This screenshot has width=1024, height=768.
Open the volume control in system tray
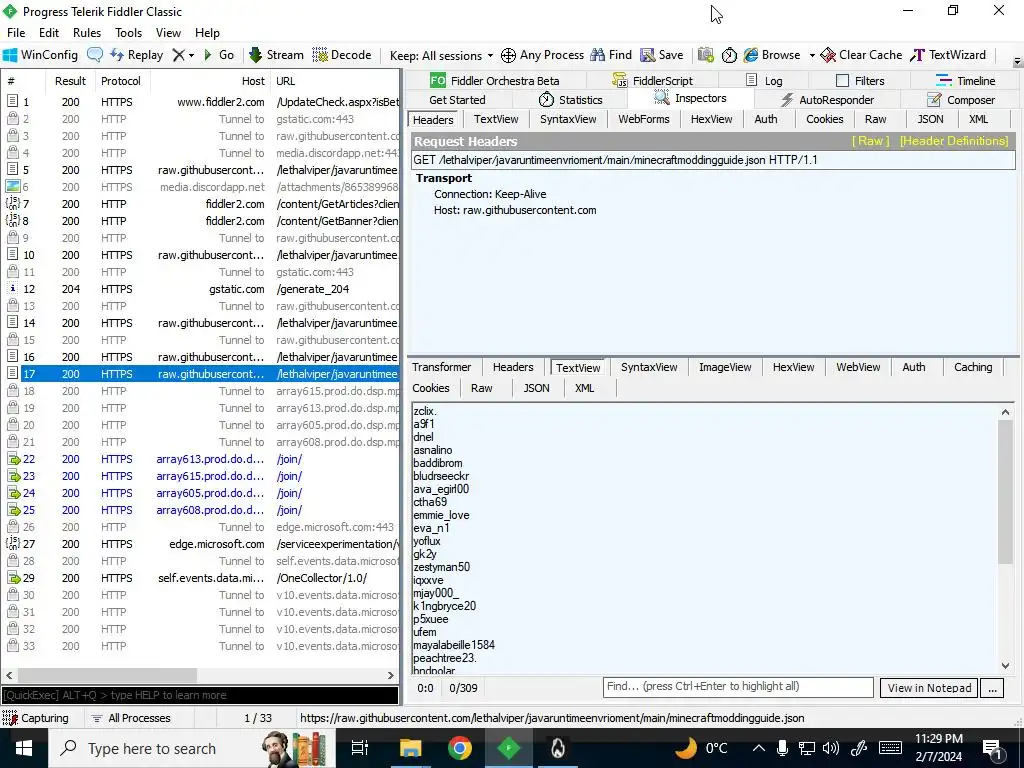[831, 748]
